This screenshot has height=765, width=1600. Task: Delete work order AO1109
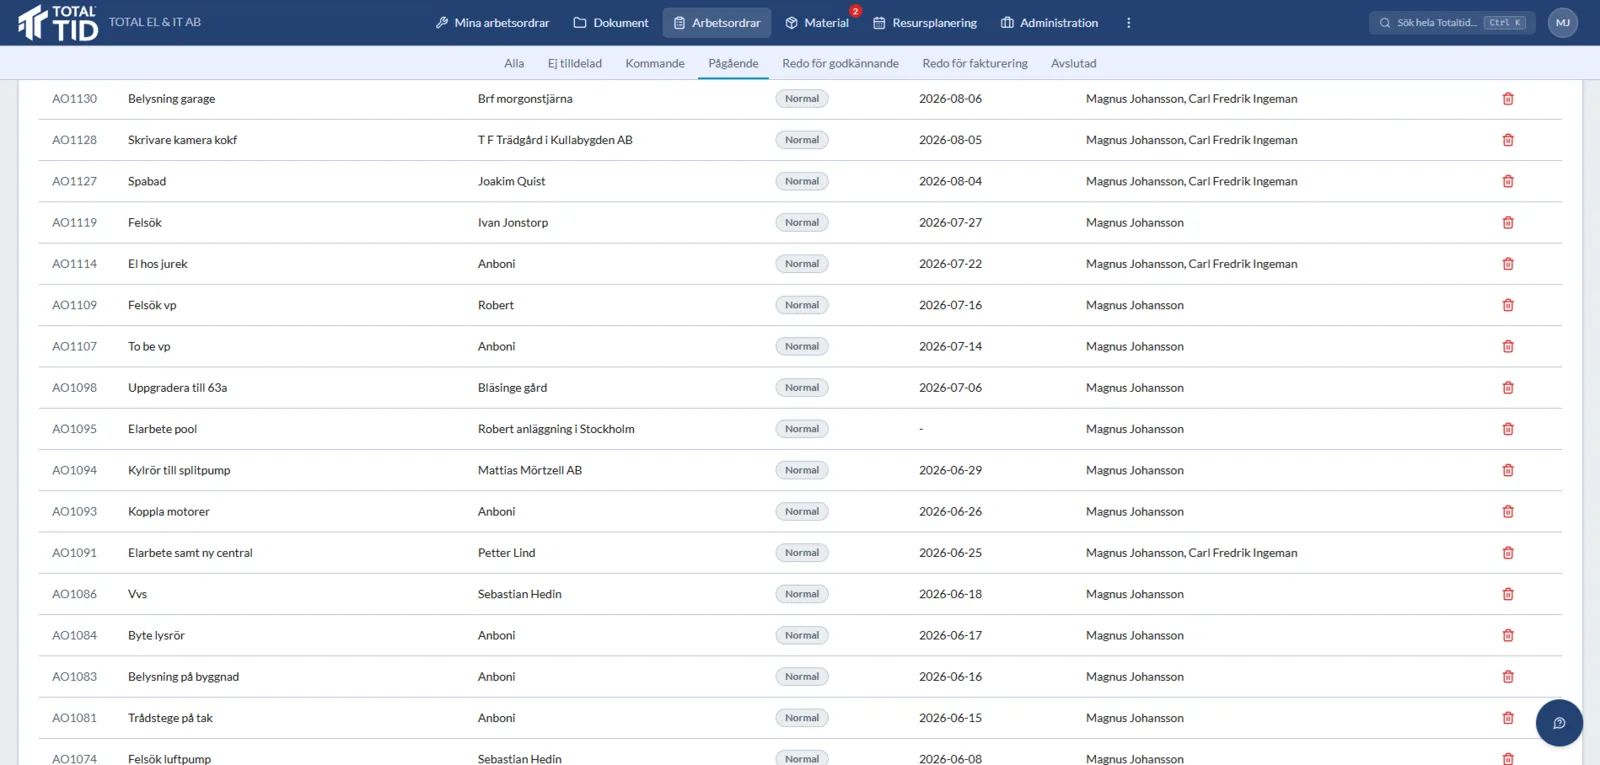1508,305
